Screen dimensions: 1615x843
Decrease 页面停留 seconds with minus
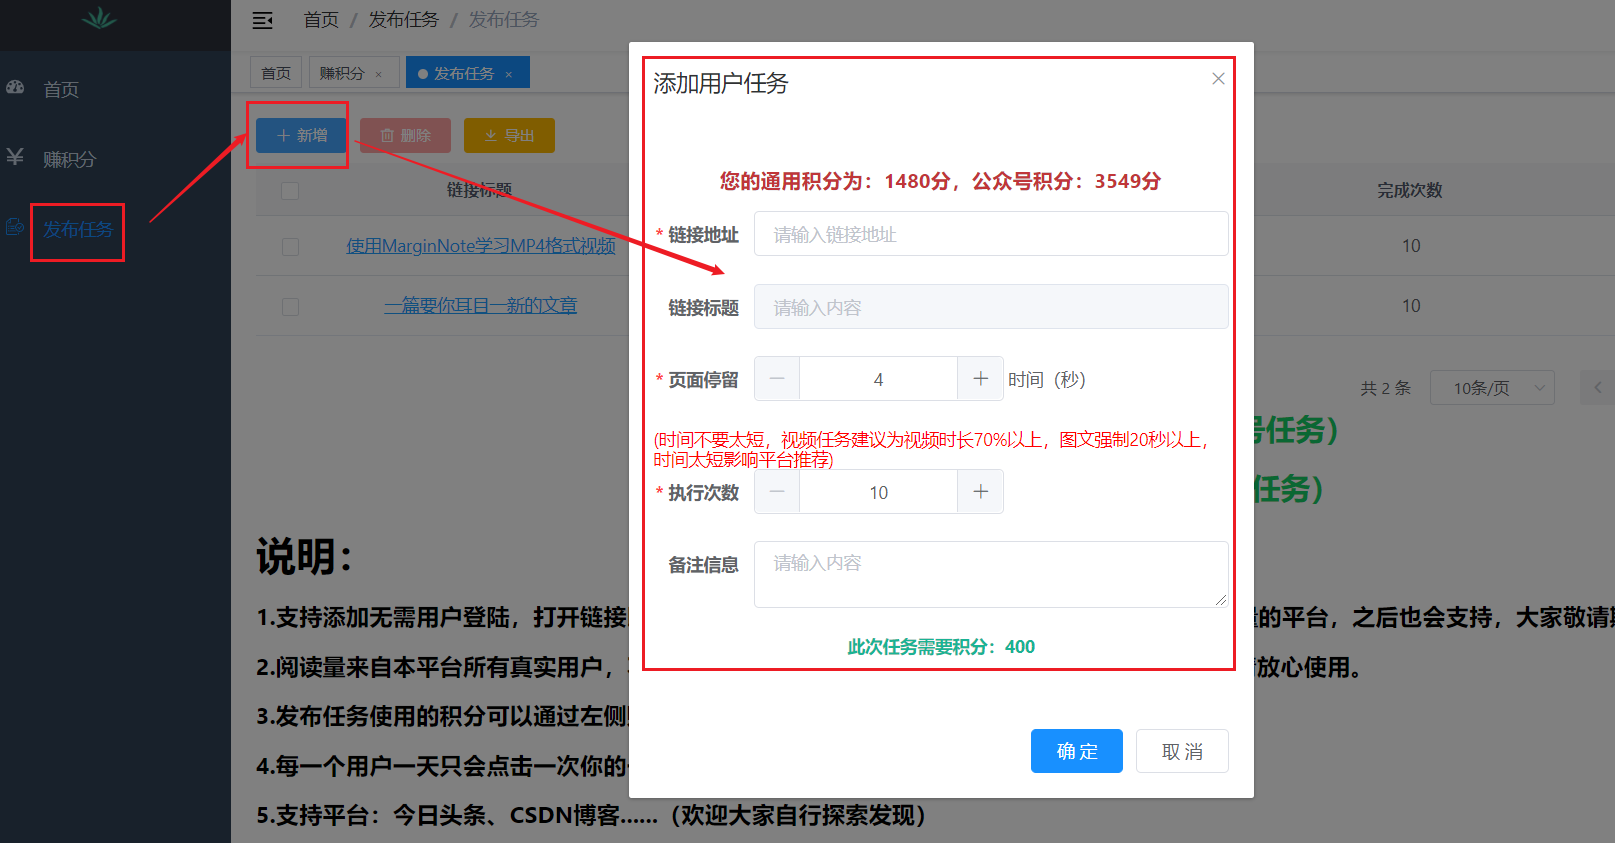tap(777, 379)
